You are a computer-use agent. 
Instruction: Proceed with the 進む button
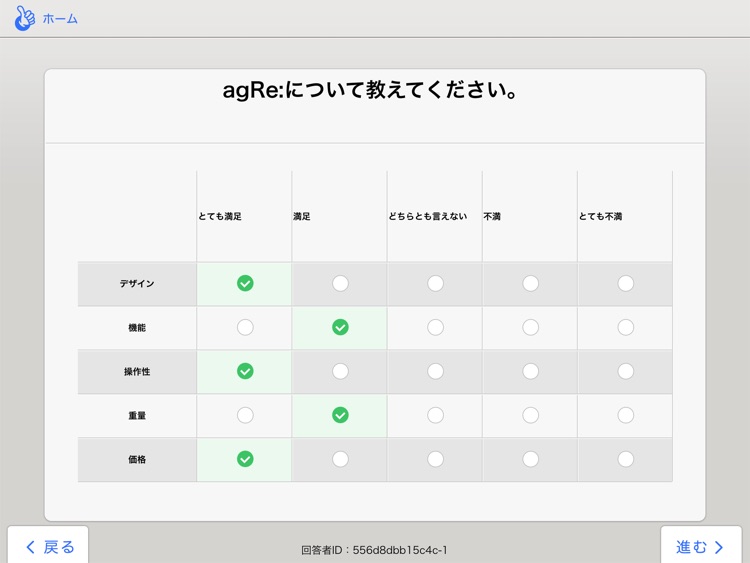click(x=700, y=546)
